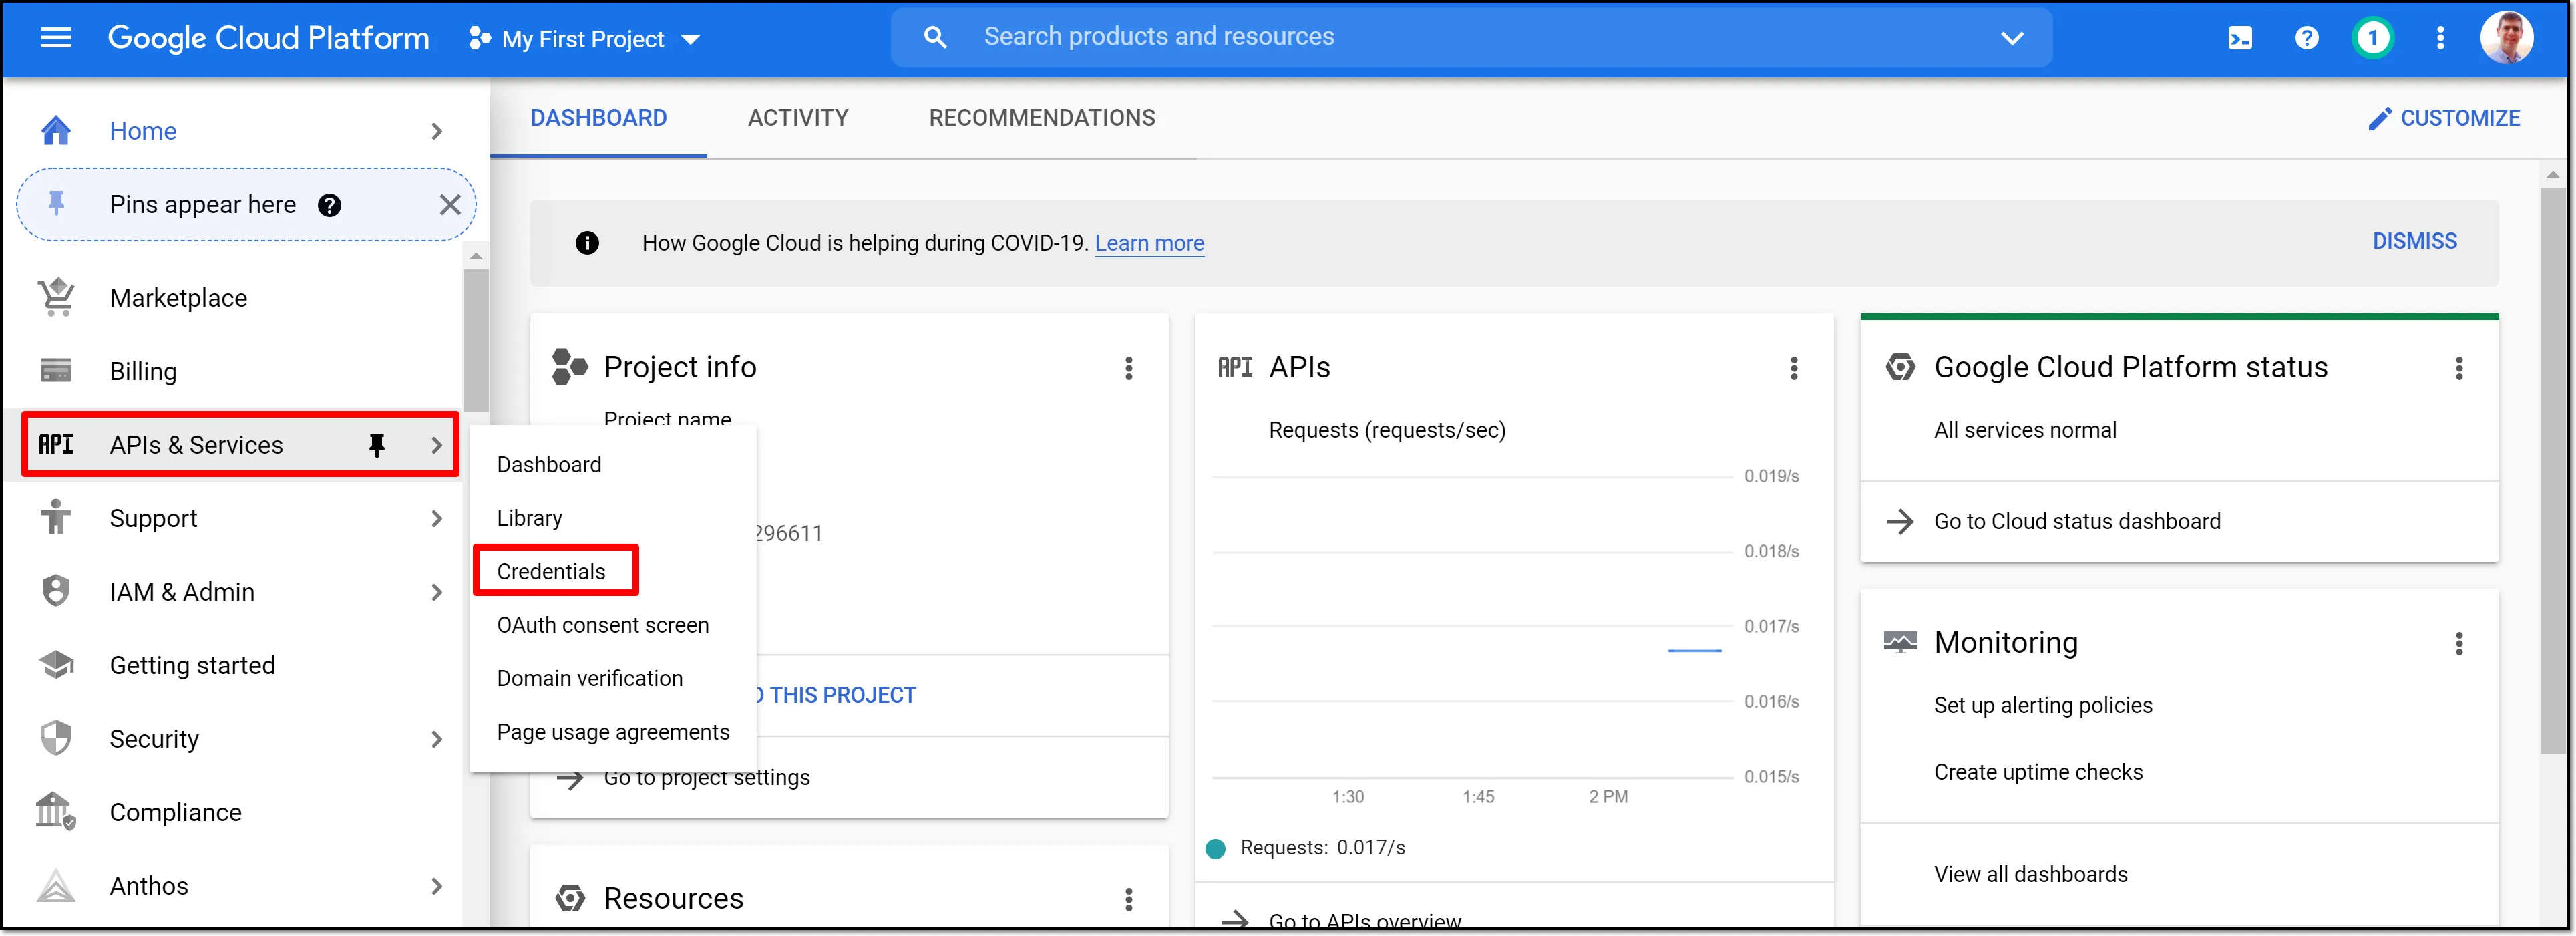Open Project info card options menu

click(1128, 368)
